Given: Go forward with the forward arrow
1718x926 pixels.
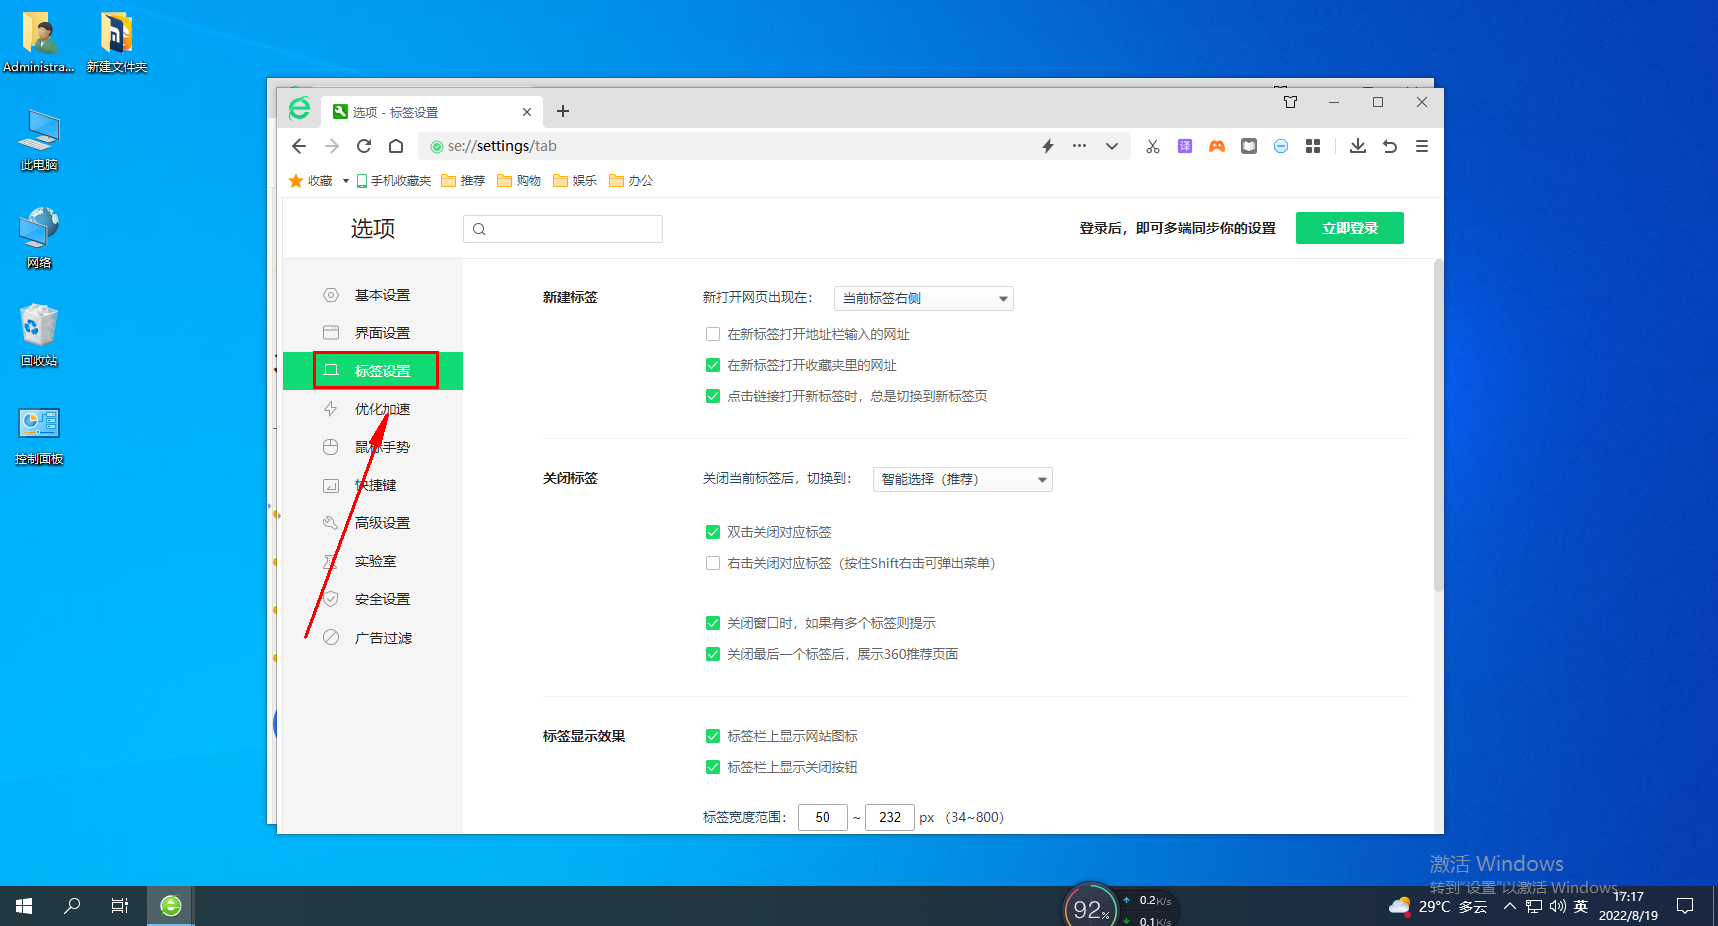Looking at the screenshot, I should point(332,146).
